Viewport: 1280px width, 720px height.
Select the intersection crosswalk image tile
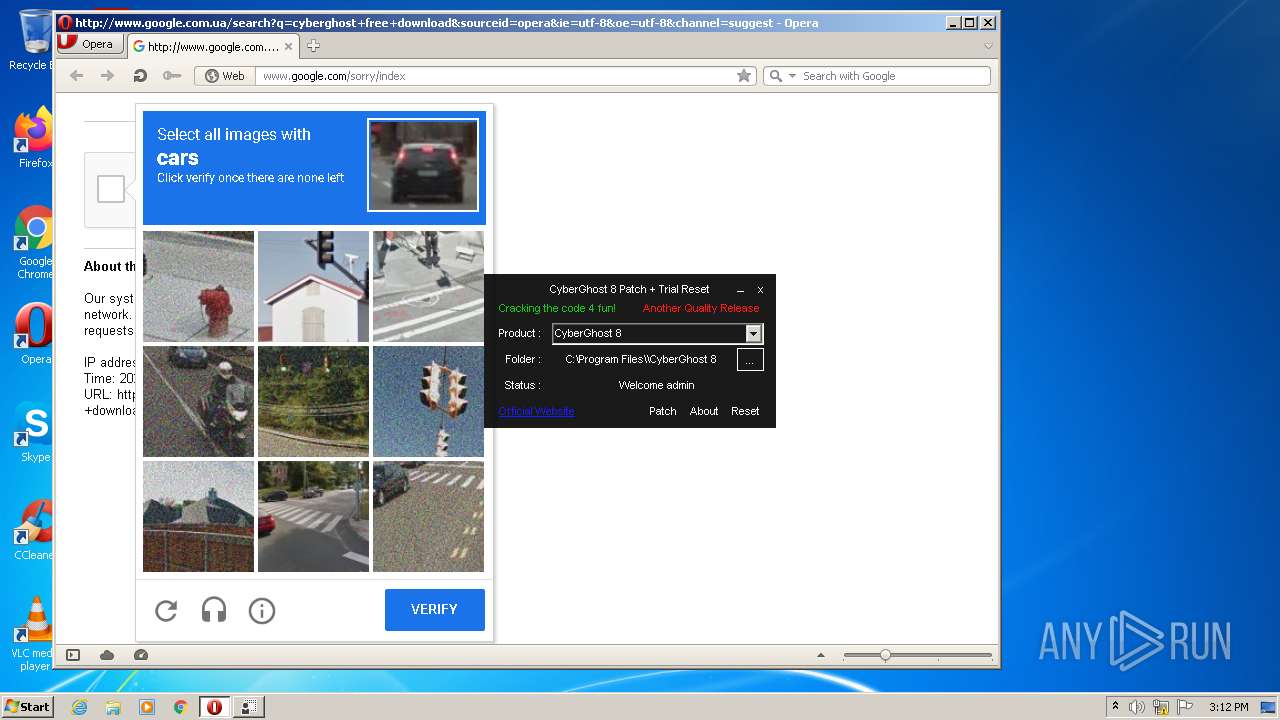(313, 516)
